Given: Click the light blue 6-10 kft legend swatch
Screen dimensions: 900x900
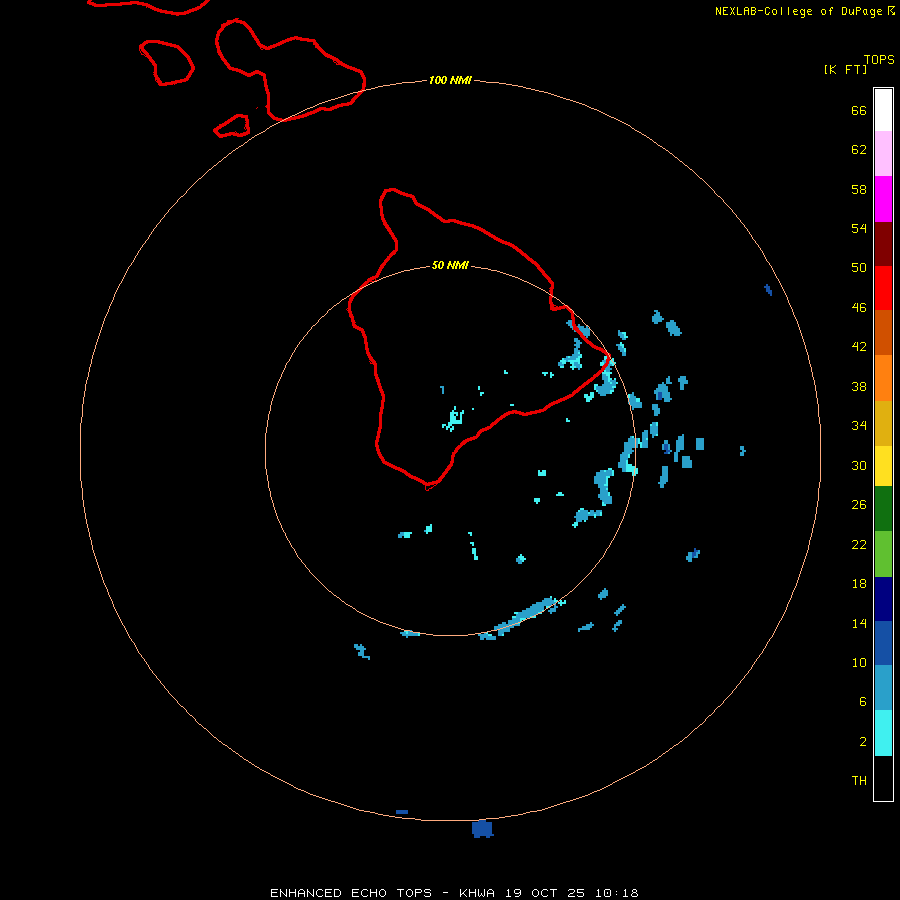Looking at the screenshot, I should tap(883, 688).
